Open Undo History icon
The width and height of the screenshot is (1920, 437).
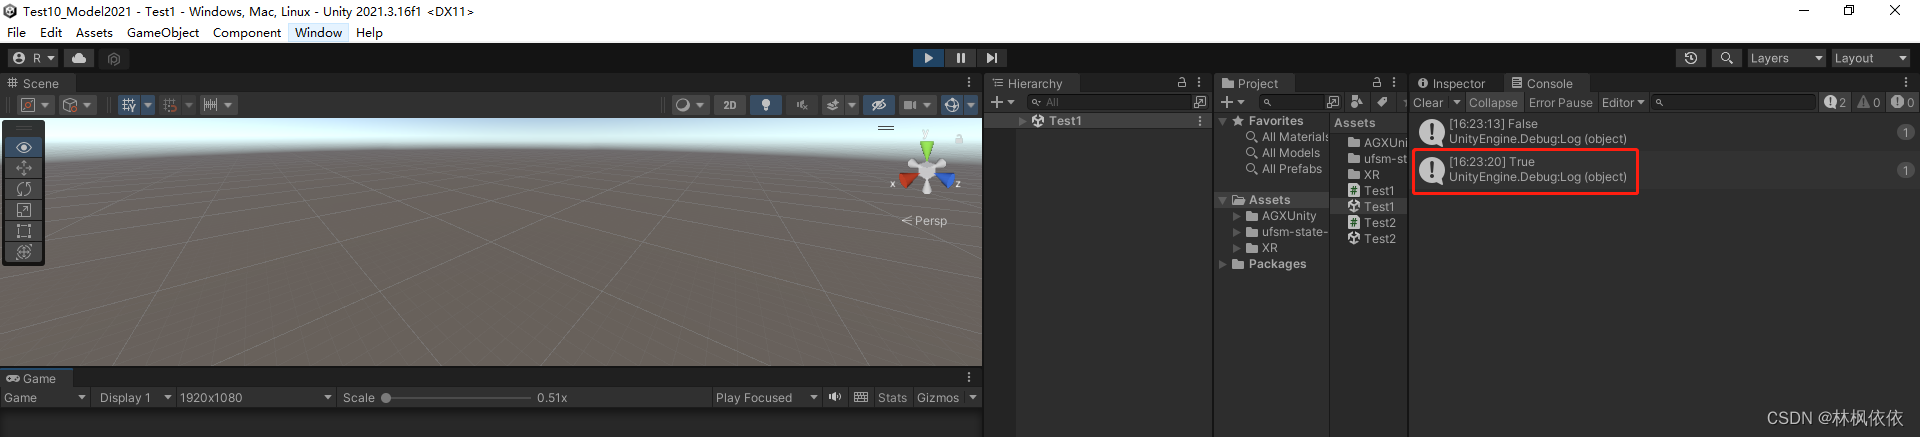coord(1691,58)
